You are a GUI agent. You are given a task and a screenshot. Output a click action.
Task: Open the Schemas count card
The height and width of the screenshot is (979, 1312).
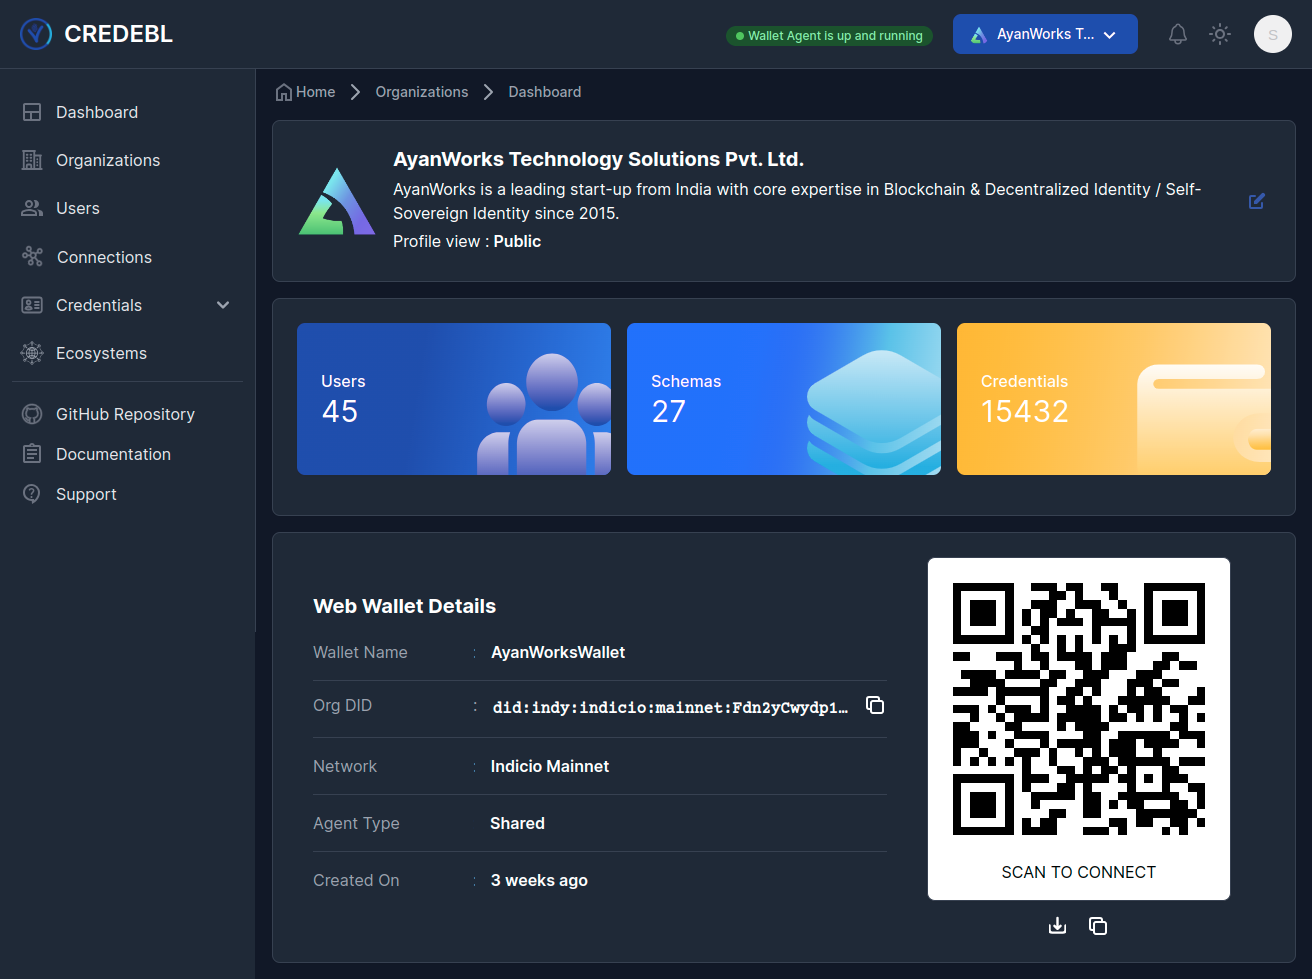point(783,398)
